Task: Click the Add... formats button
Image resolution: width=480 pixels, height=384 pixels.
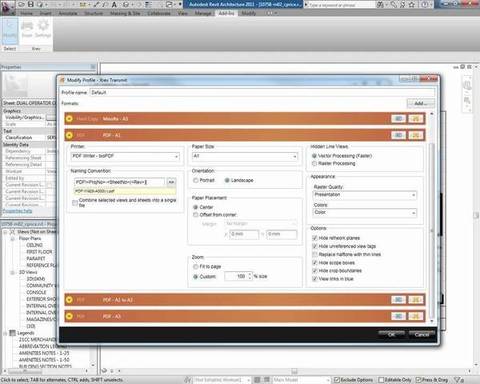Action: tap(421, 104)
